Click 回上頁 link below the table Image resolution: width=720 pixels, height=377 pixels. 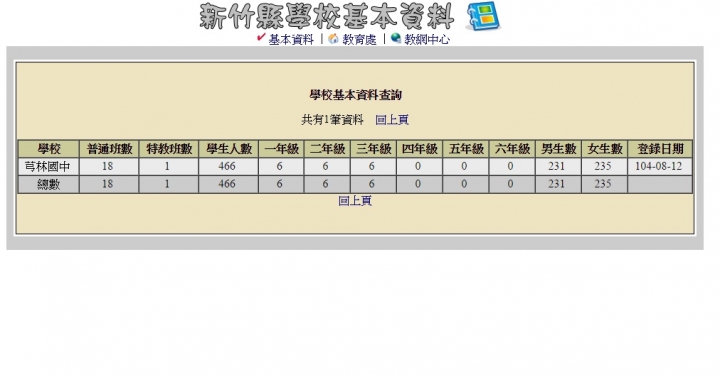[355, 201]
